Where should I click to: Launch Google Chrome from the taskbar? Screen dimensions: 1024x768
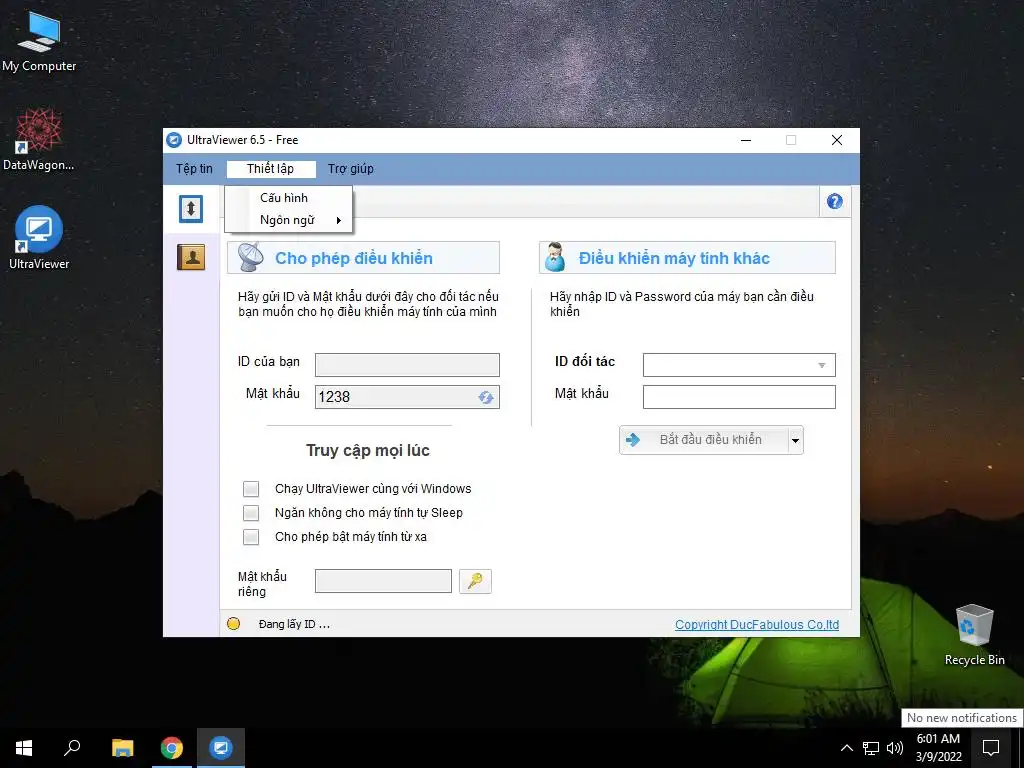pos(172,748)
